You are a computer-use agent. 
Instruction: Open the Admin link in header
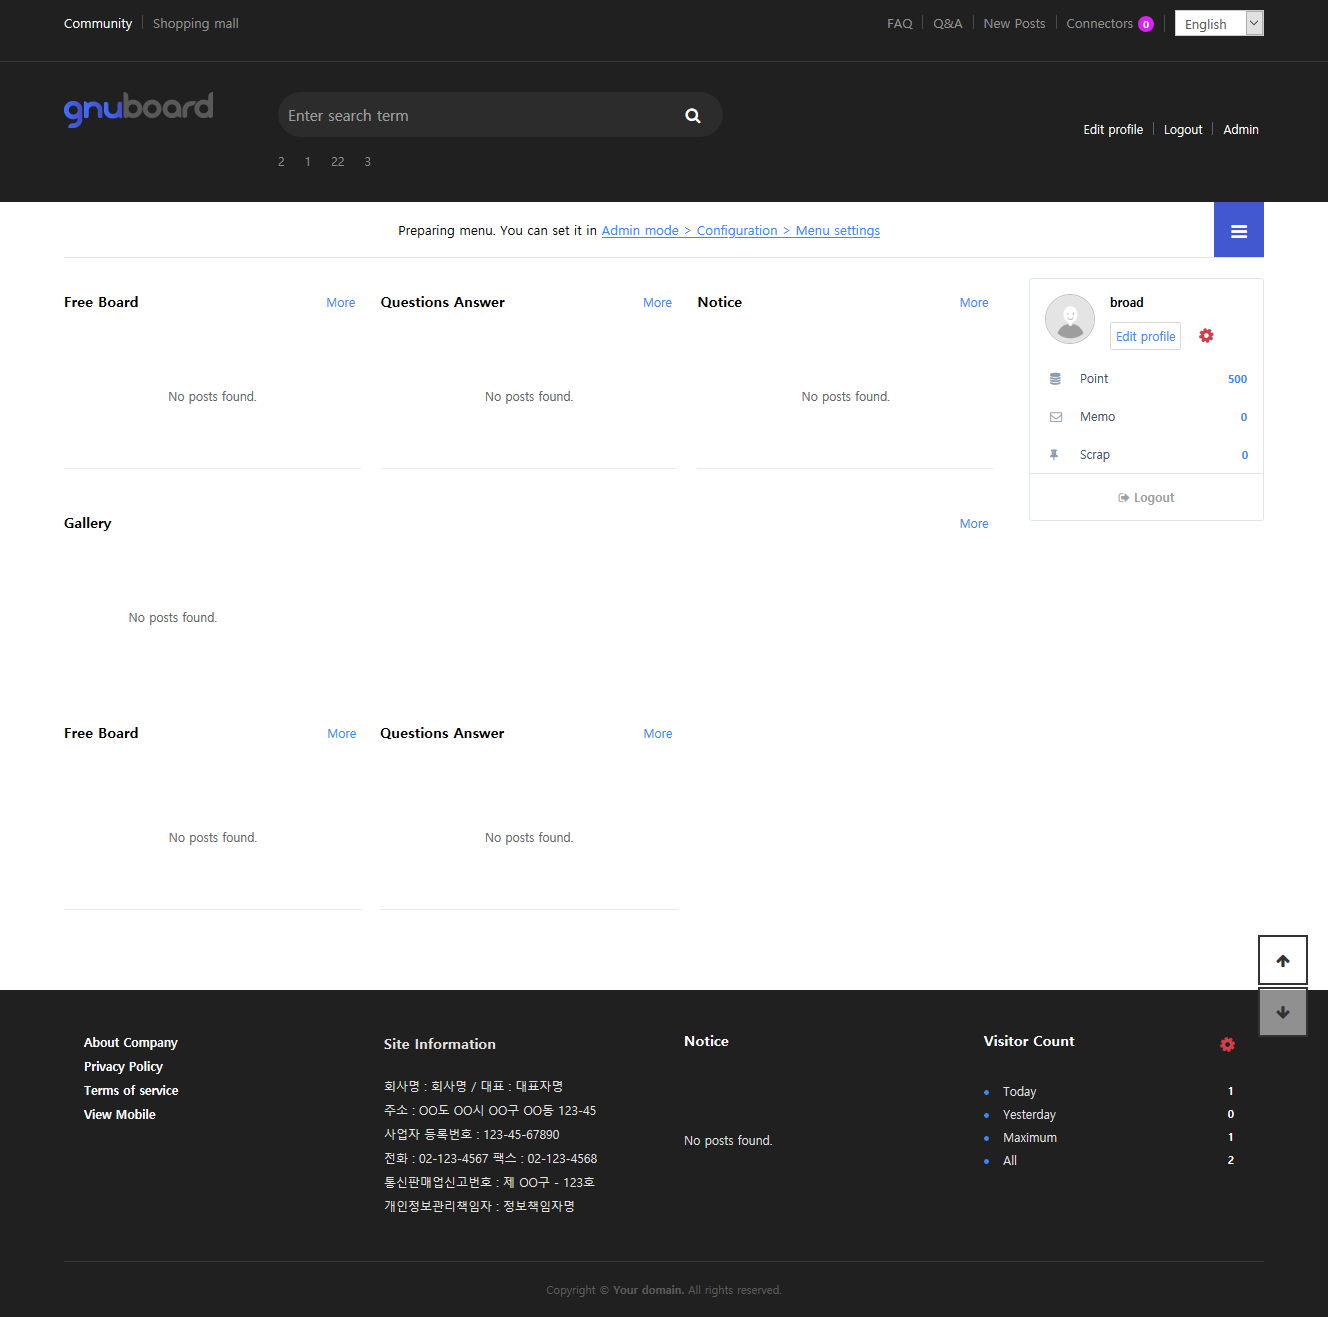1240,130
